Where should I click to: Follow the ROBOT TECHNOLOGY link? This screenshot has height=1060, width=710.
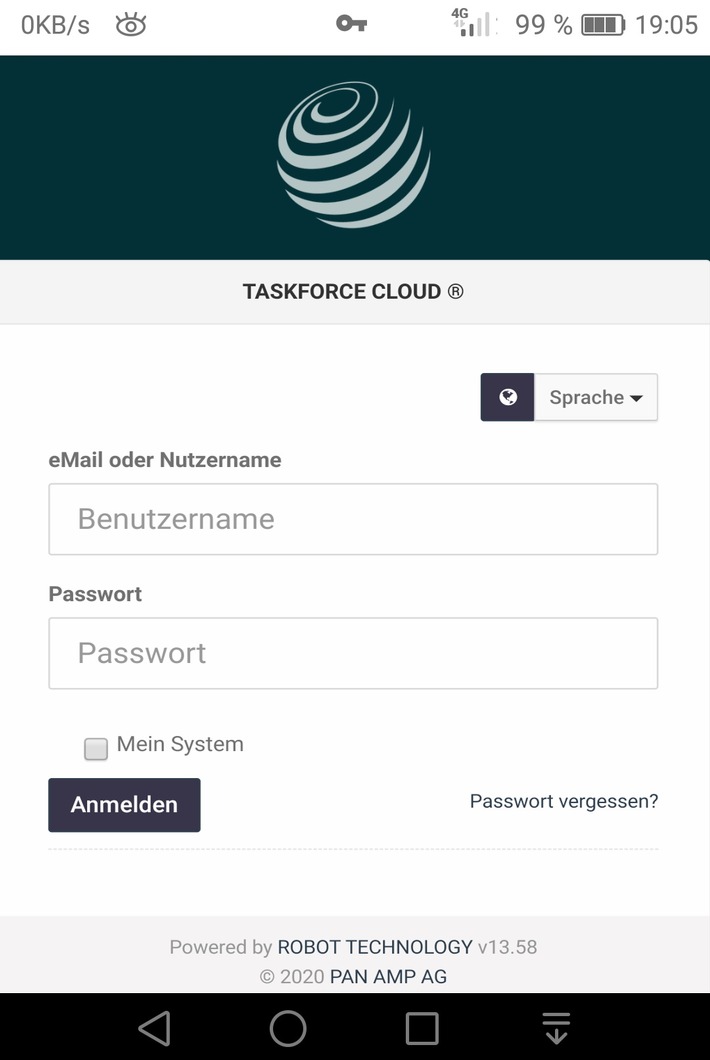point(374,947)
